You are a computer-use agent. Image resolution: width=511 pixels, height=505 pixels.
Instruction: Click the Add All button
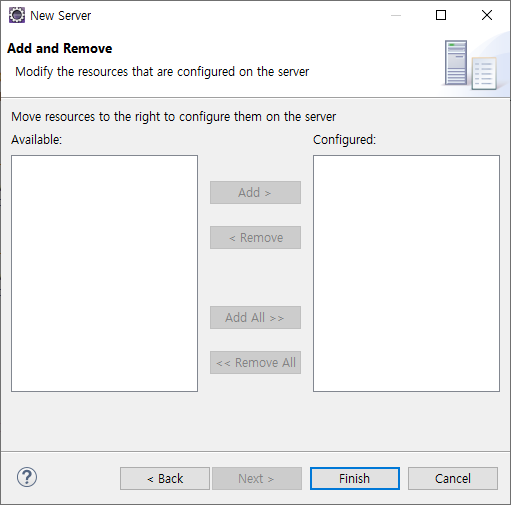point(255,317)
